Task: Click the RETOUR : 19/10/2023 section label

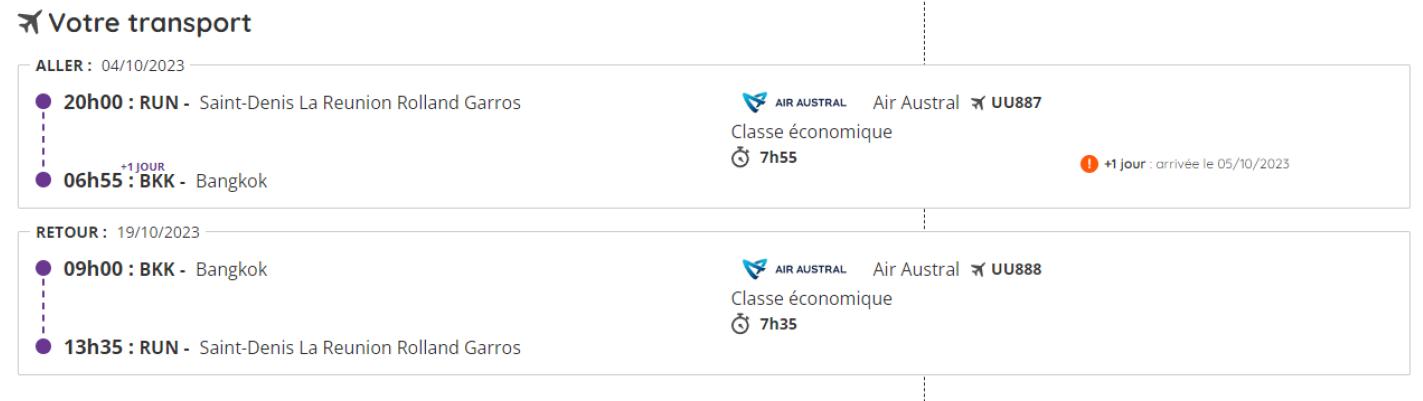Action: click(111, 233)
